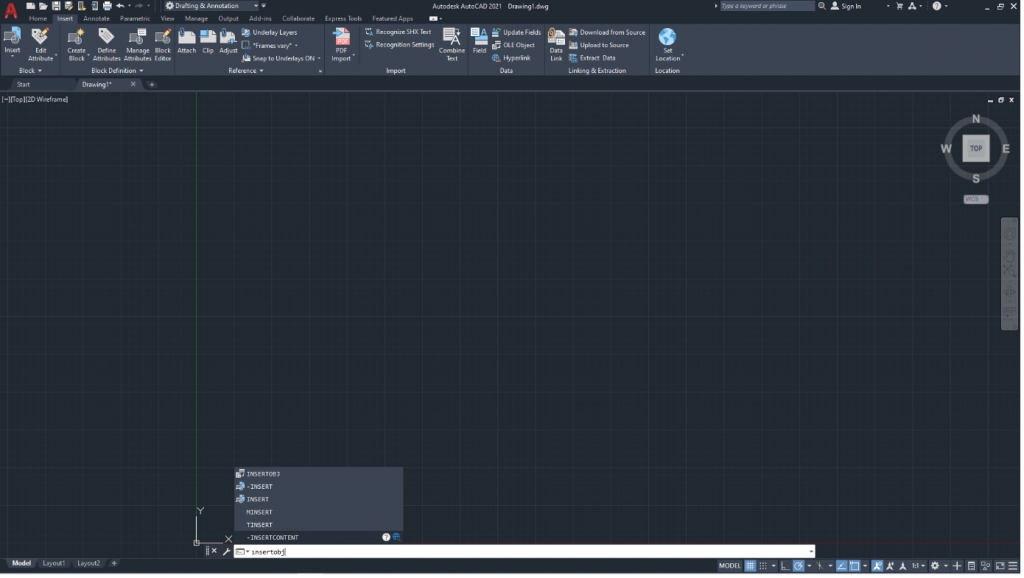Toggle grid display in status bar

click(x=749, y=565)
